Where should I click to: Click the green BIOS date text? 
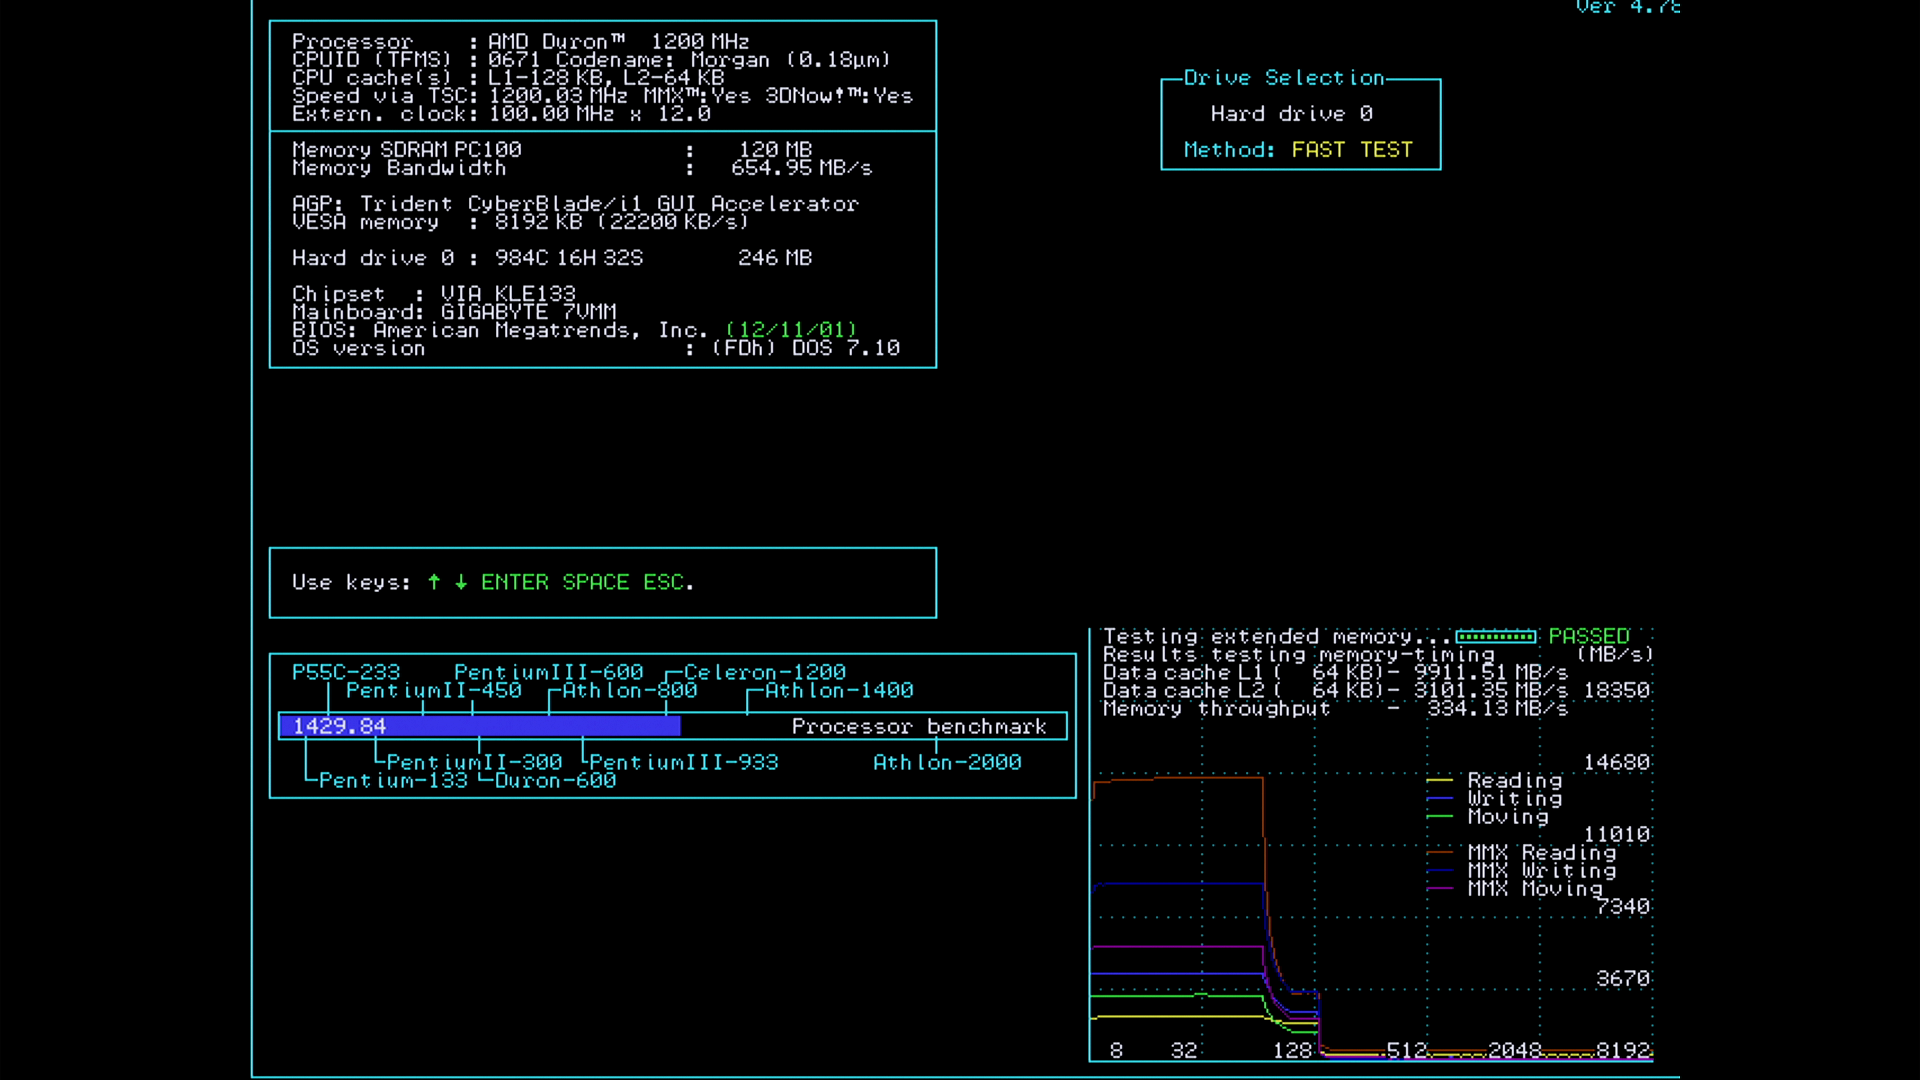(791, 330)
